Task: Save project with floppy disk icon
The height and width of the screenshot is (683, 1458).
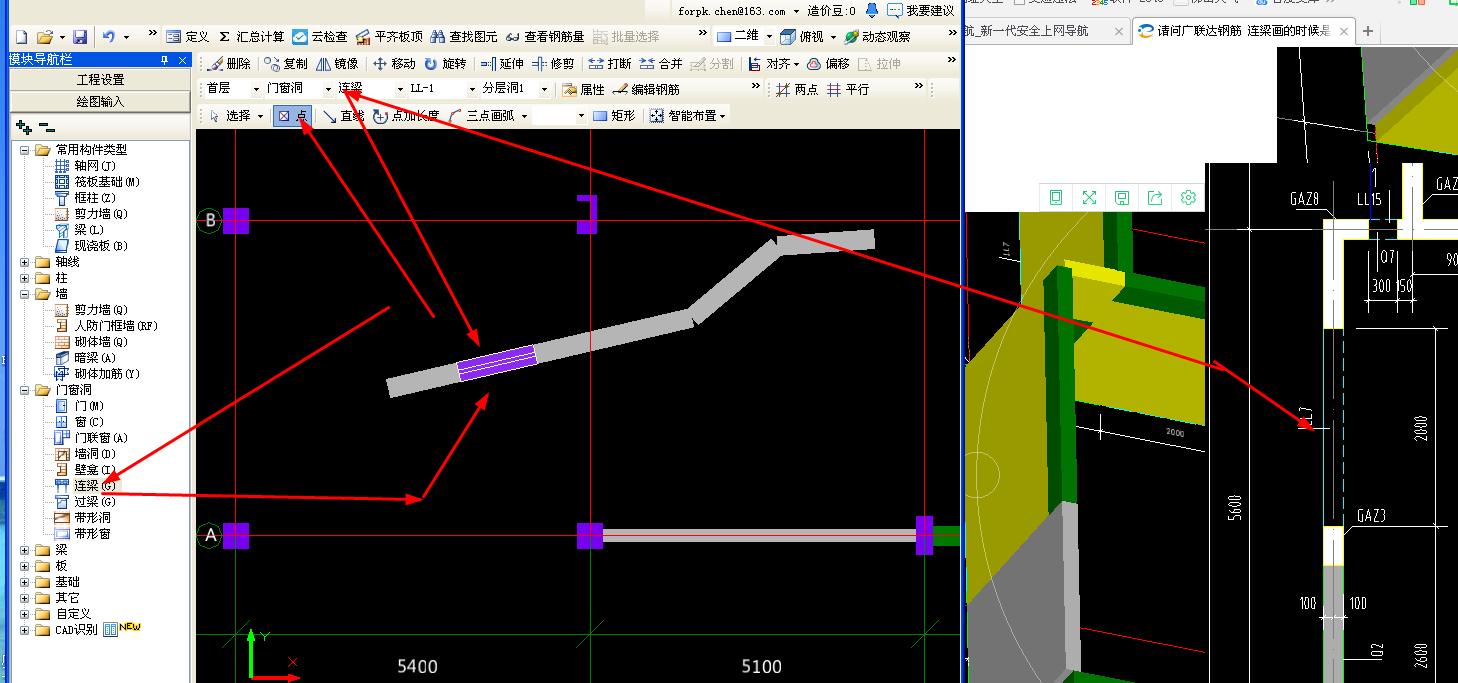Action: [80, 37]
